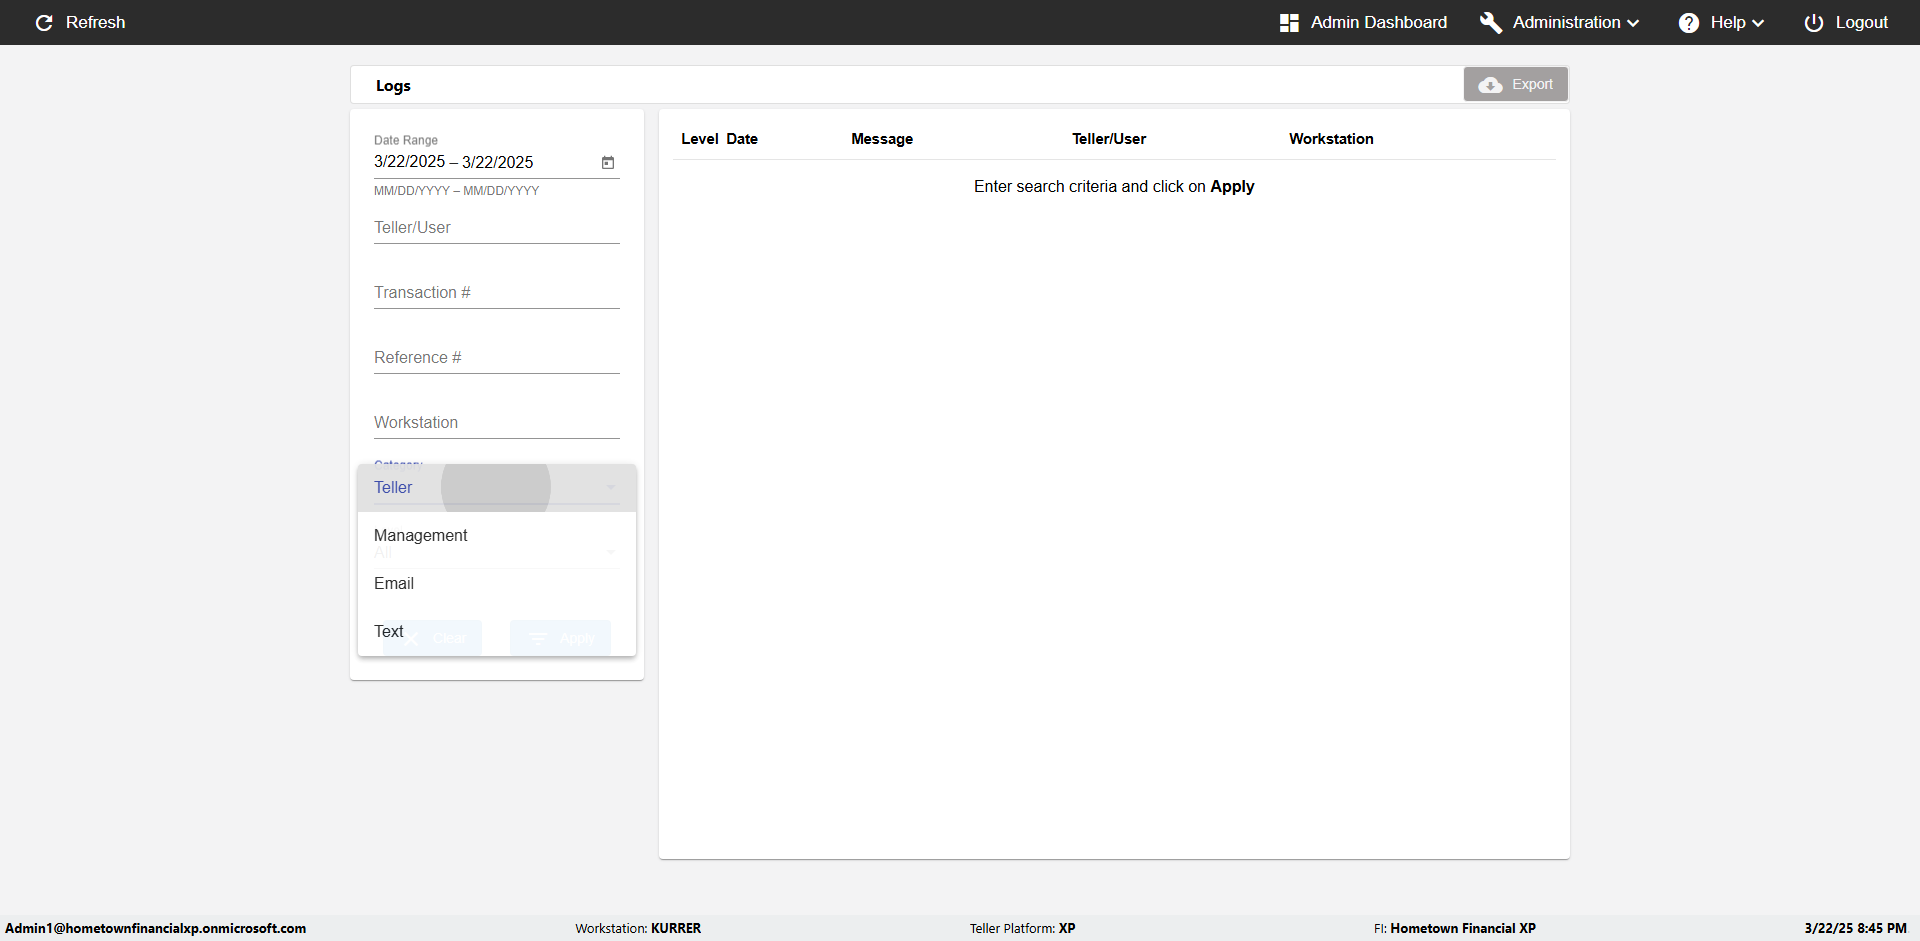Click the Logout power icon
This screenshot has width=1920, height=941.
pyautogui.click(x=1813, y=22)
